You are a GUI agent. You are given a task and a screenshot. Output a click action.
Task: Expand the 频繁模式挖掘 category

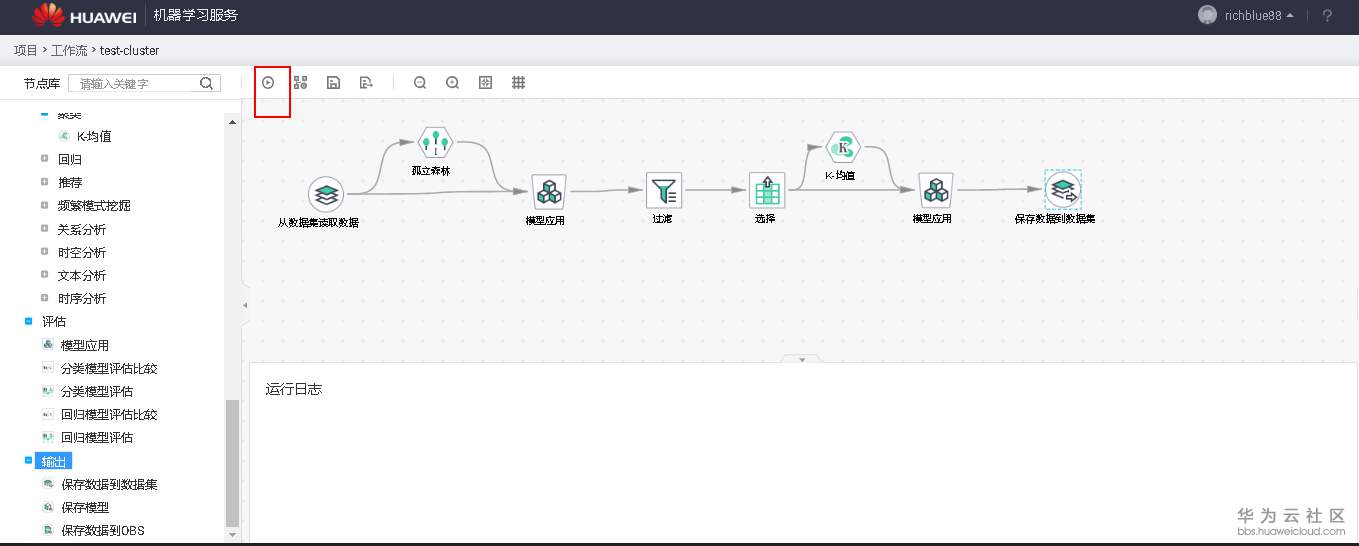click(44, 205)
